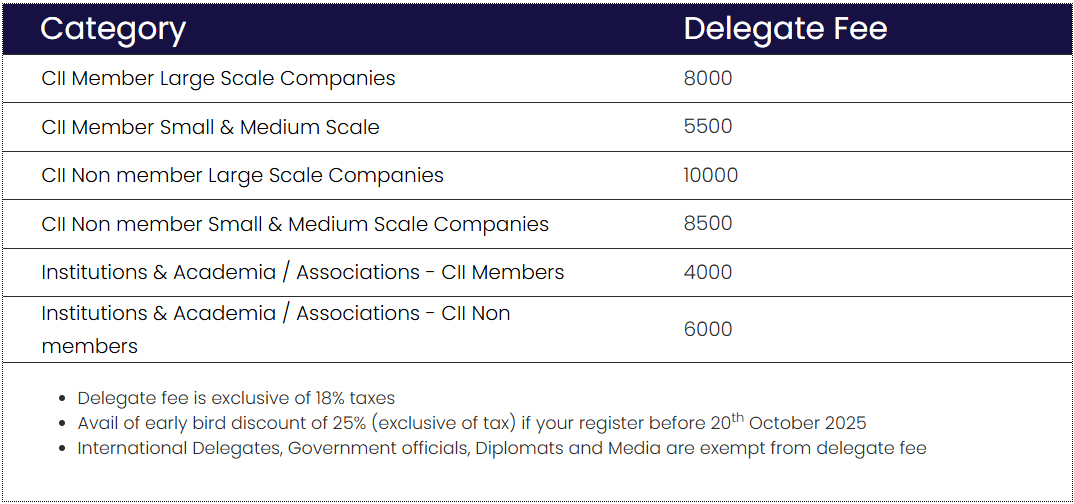
Task: Click the Delegate Fee column header
Action: pyautogui.click(x=785, y=29)
